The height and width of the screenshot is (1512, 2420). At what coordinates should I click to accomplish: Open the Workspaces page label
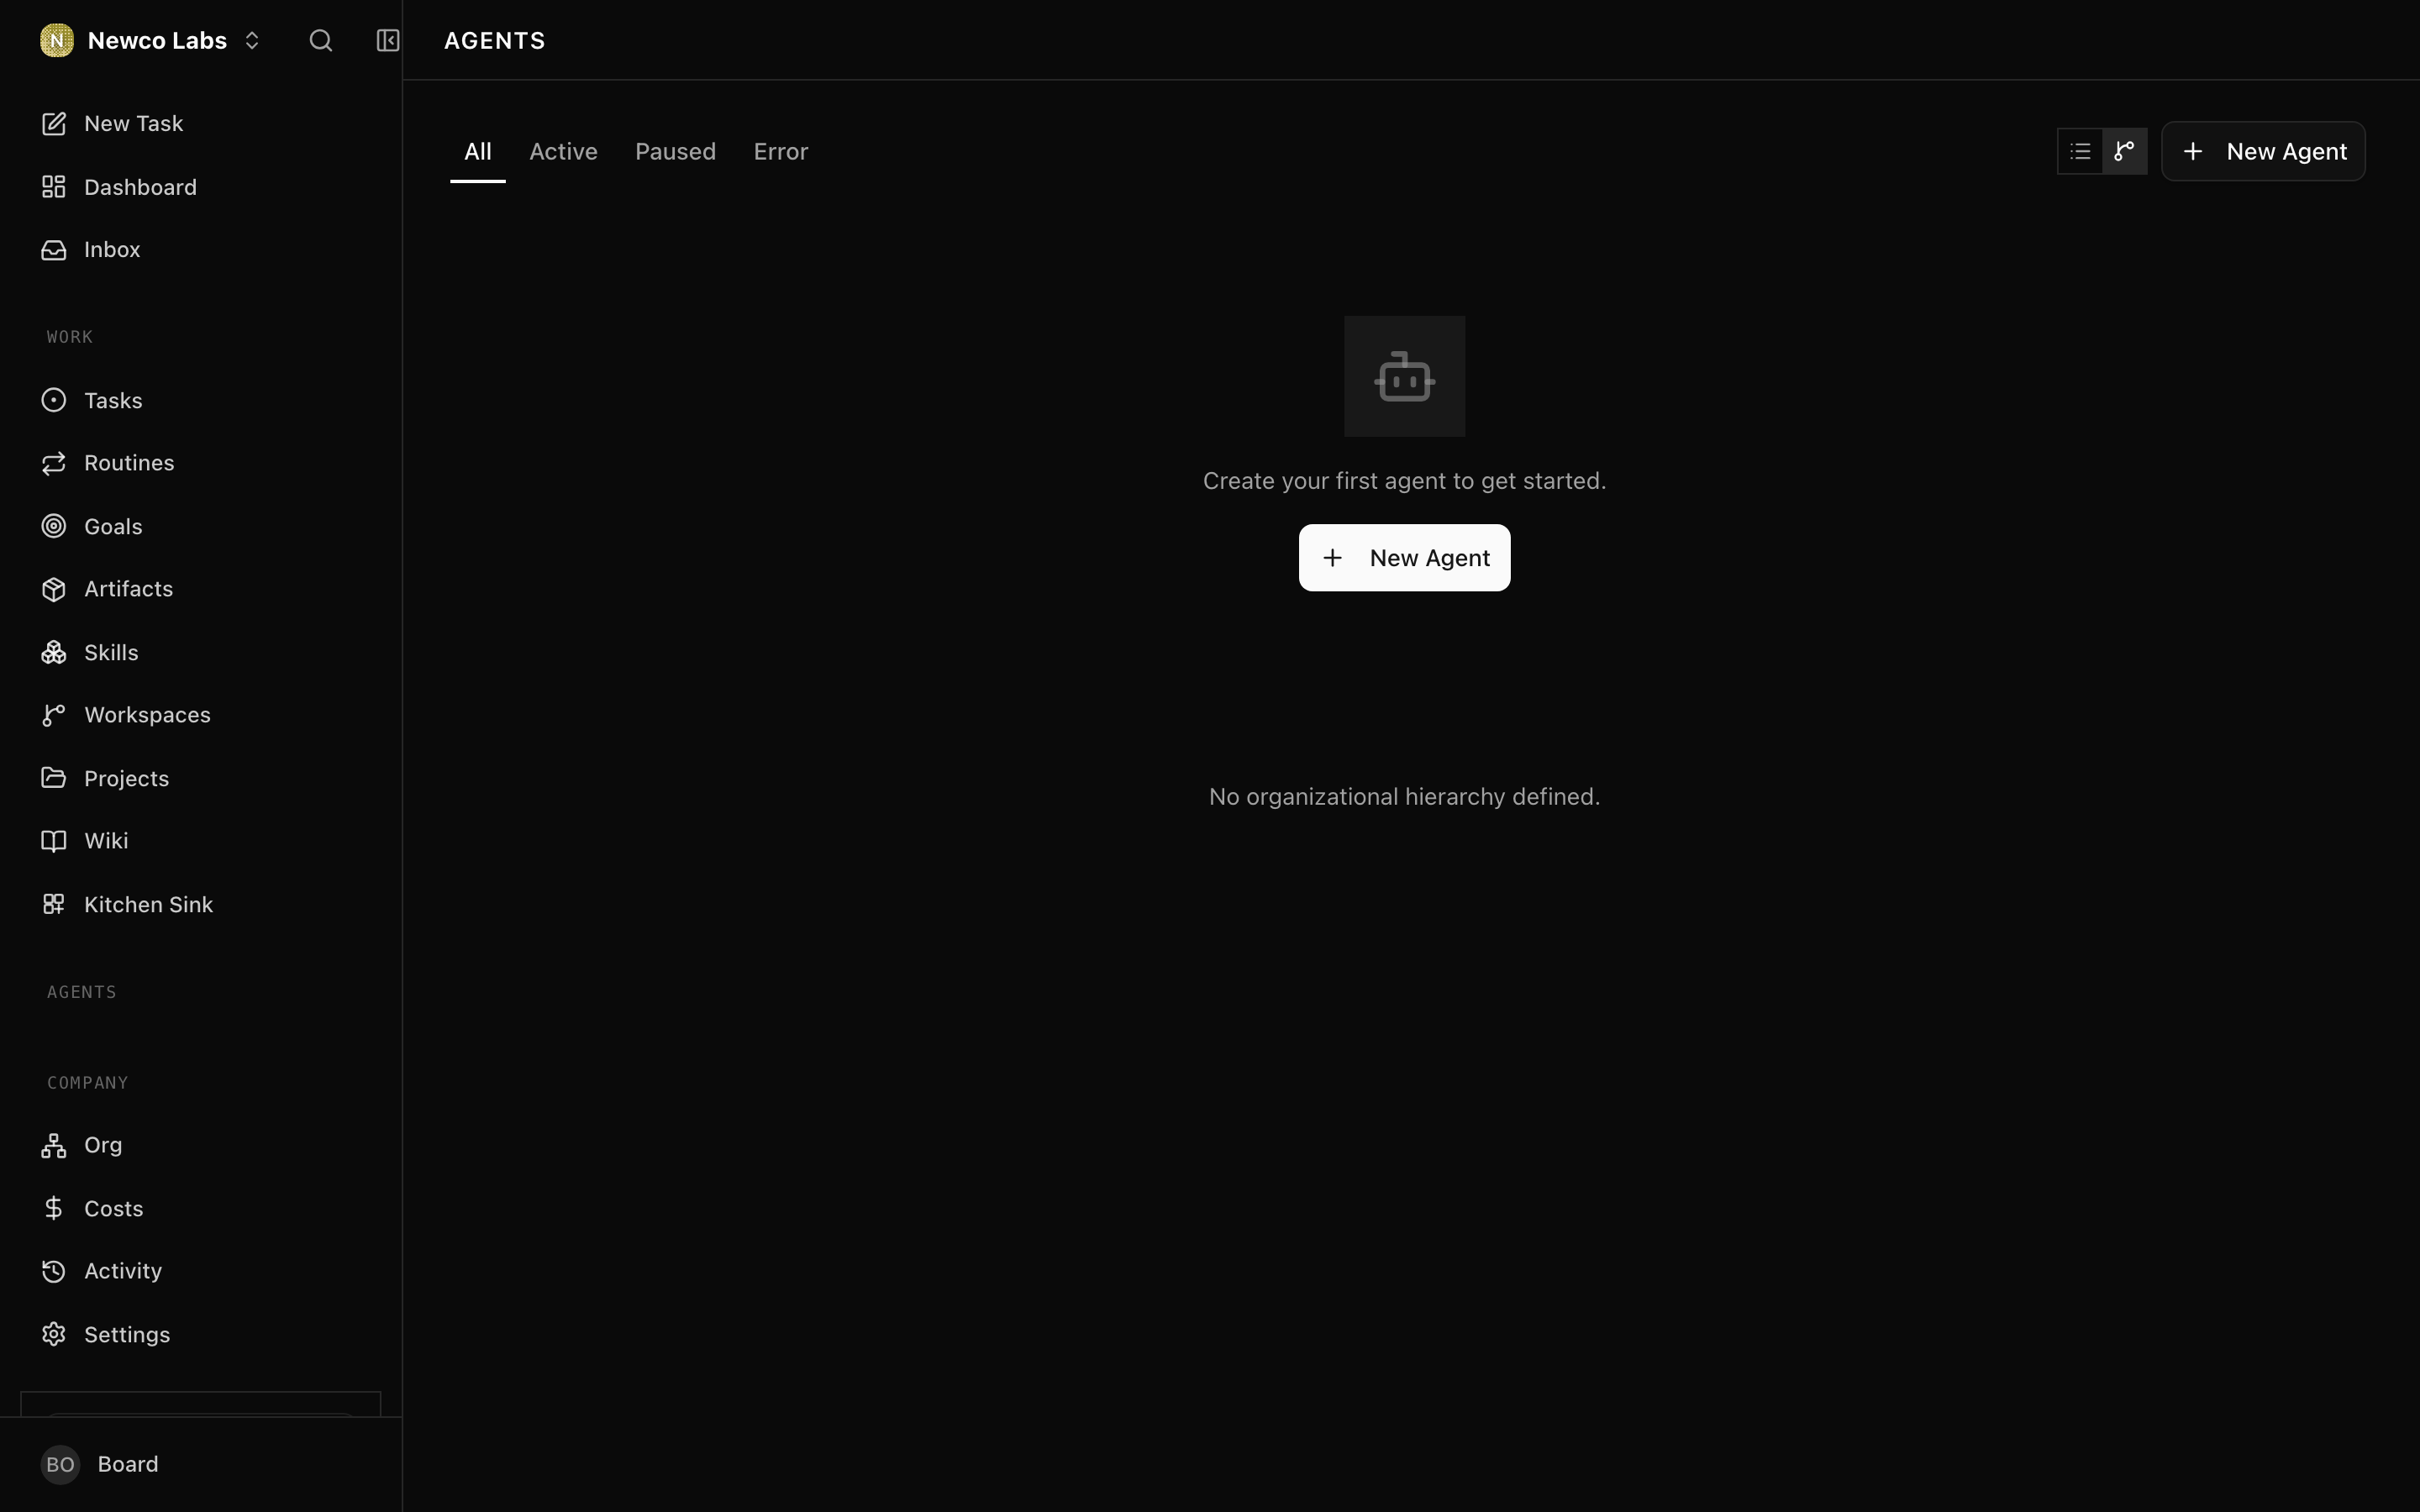tap(147, 715)
